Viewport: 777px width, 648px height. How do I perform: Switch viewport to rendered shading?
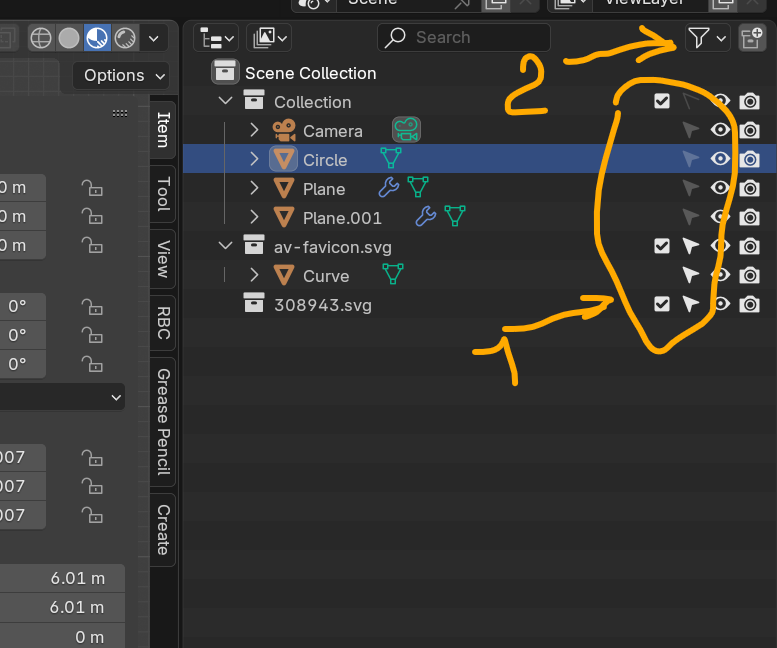pyautogui.click(x=125, y=39)
